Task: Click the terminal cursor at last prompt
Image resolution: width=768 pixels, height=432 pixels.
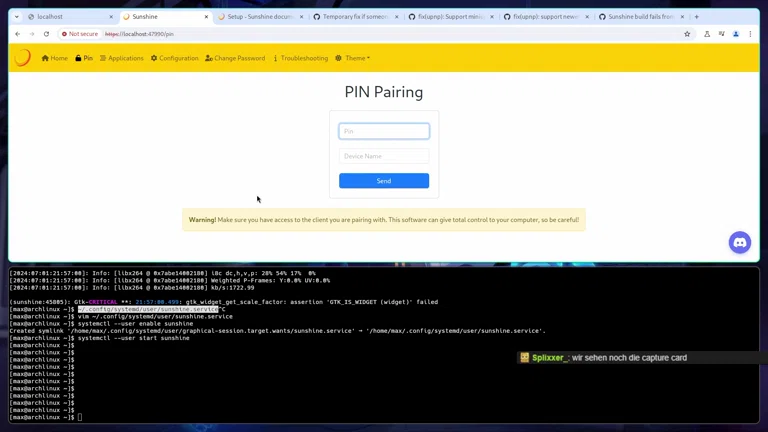Action: click(80, 417)
